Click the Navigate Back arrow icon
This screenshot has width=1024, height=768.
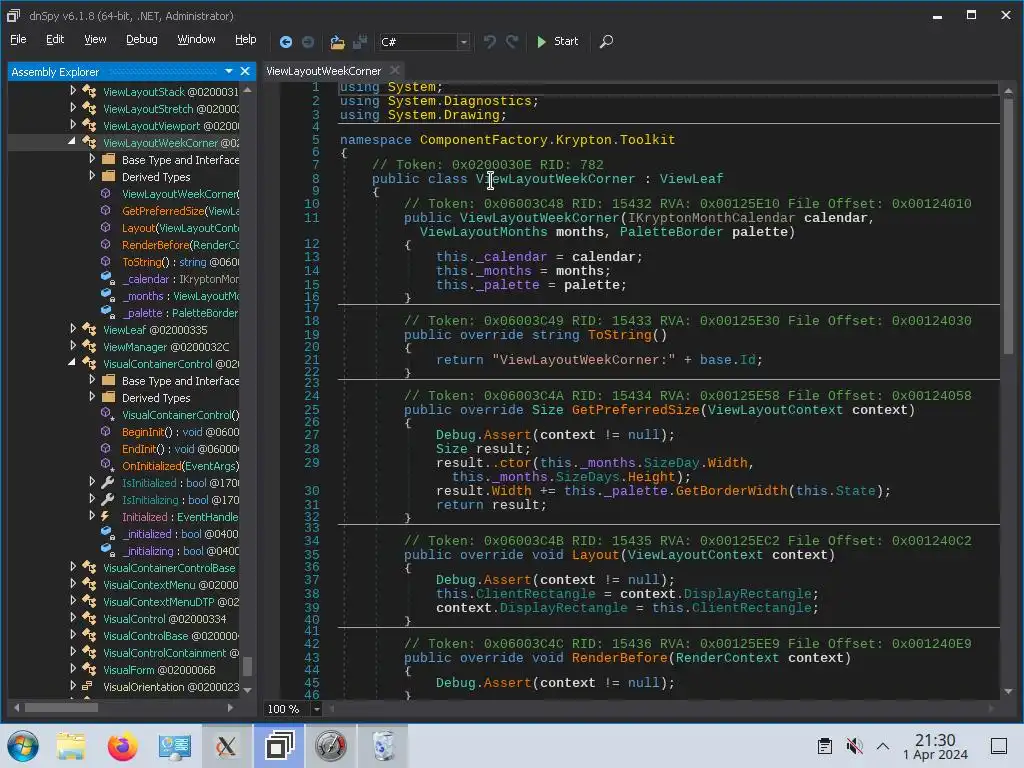tap(286, 42)
